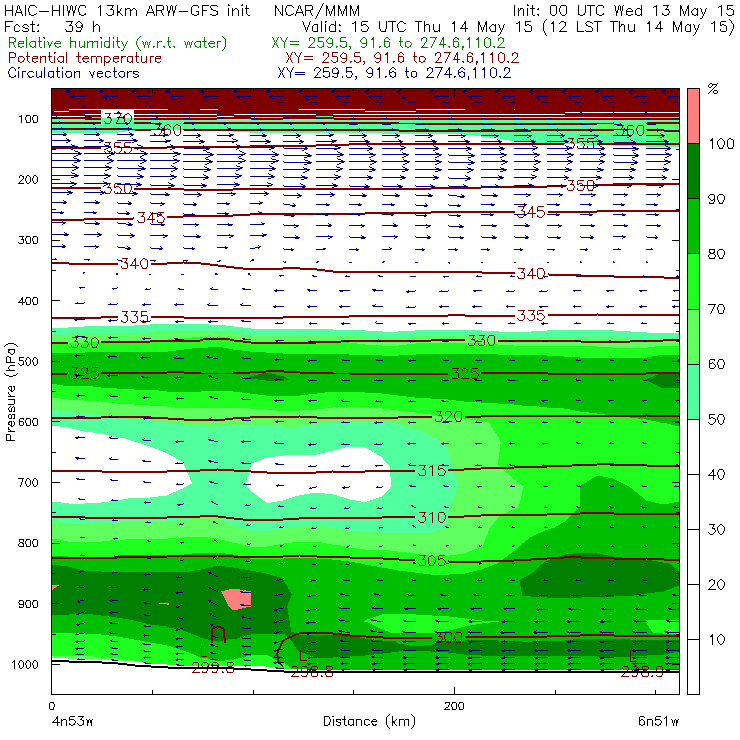
Task: Click the '40' colorbar scale label
Action: coord(716,474)
